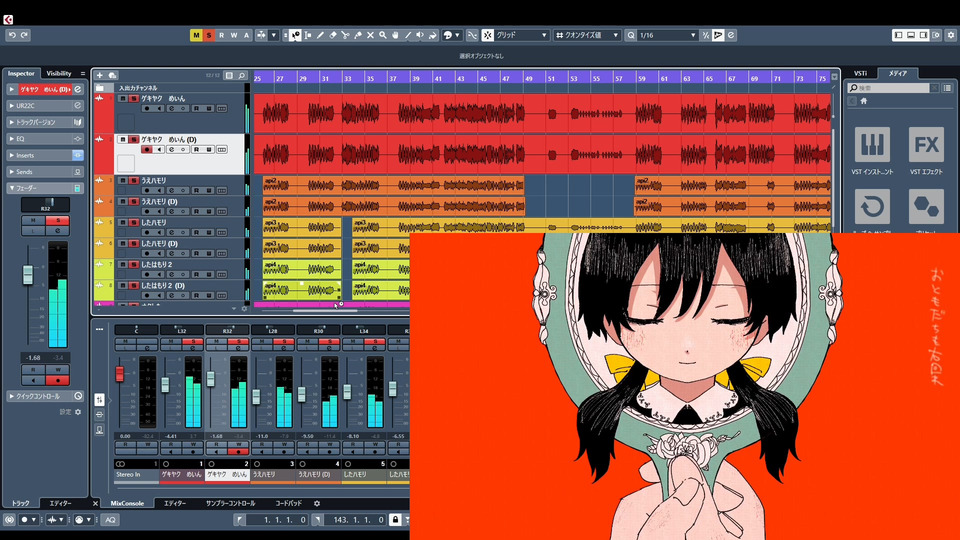Viewport: 960px width, 540px height.
Task: Select the Split (scissors) tool
Action: pyautogui.click(x=345, y=36)
